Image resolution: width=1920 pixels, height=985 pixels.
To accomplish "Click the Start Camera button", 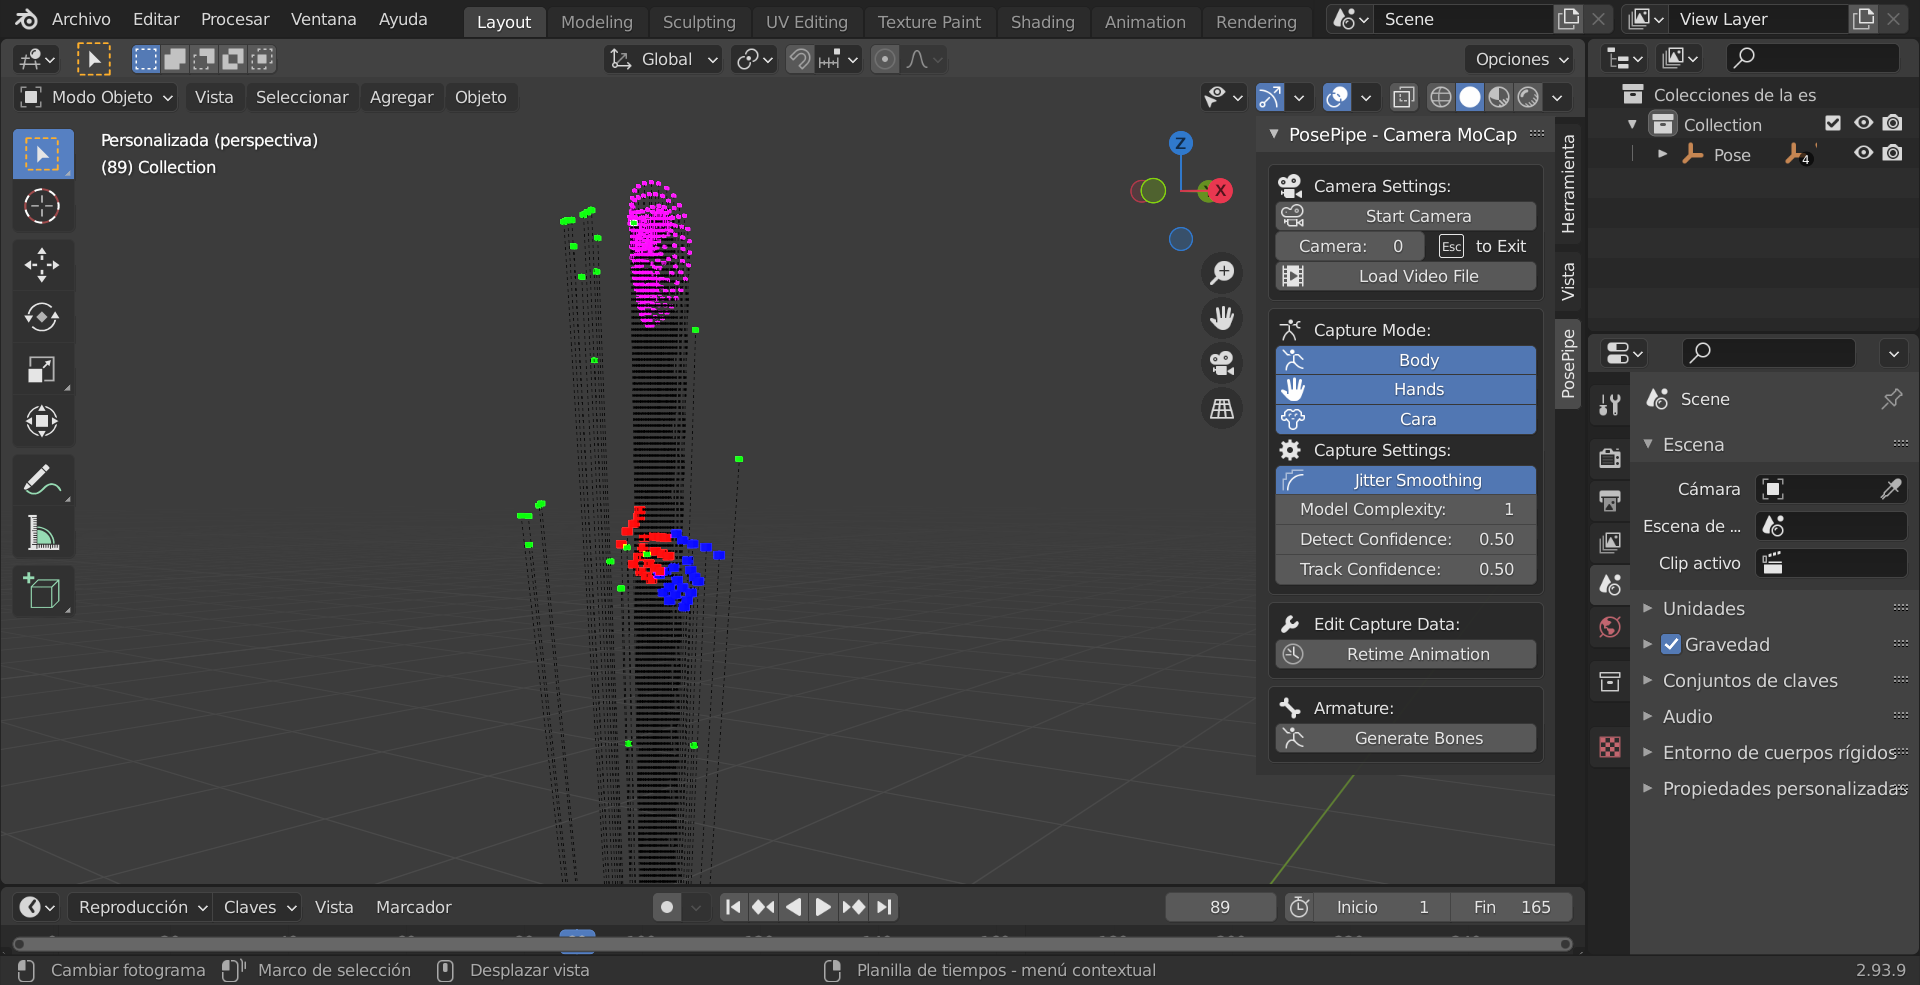I will click(x=1405, y=216).
